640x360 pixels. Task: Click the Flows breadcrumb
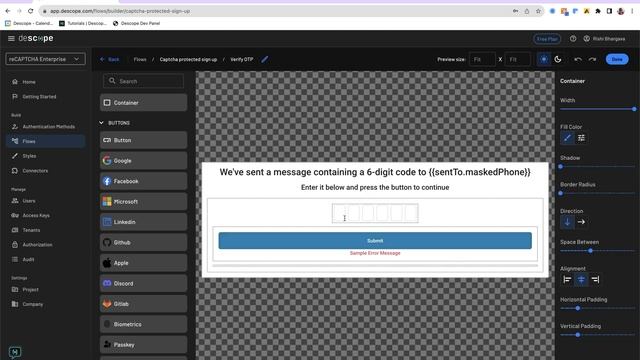tap(140, 60)
